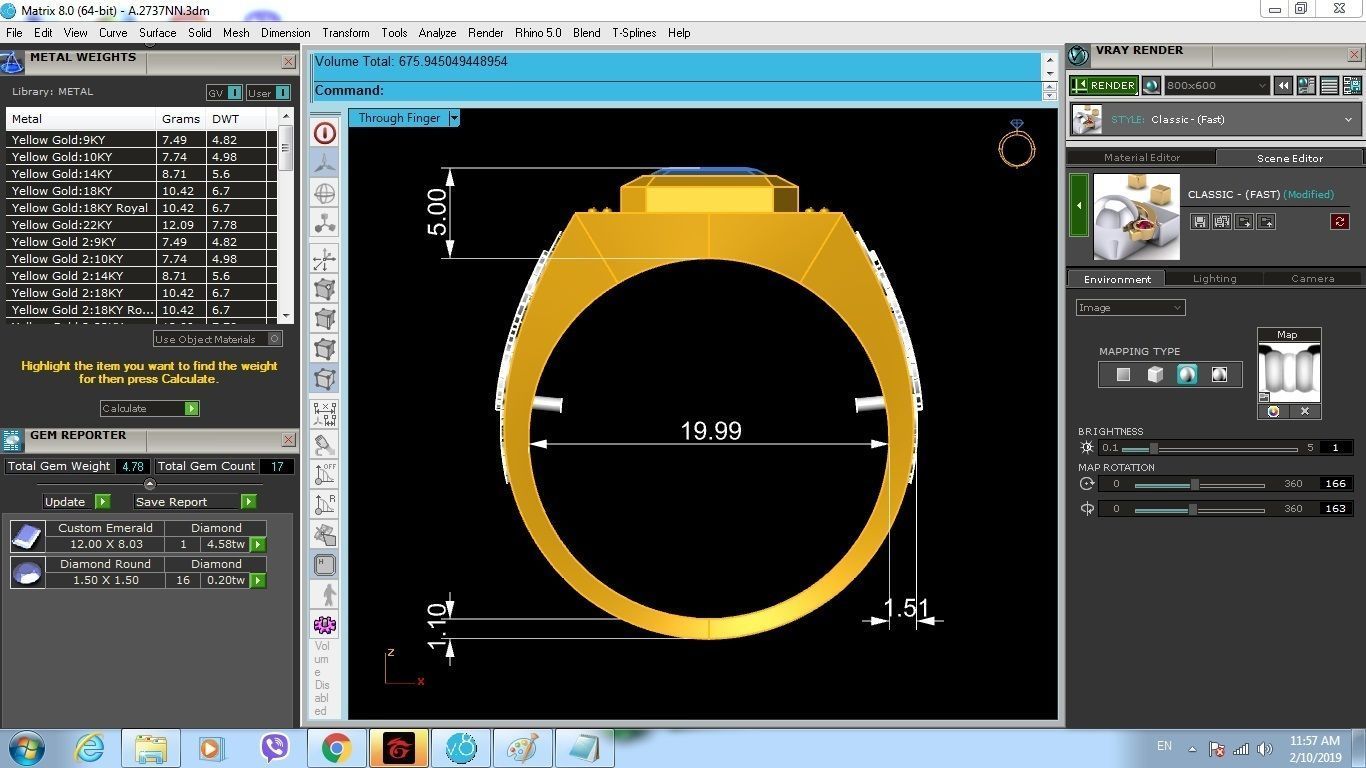
Task: Click the rounded H key icon in viewport toolbar
Action: [x=325, y=565]
